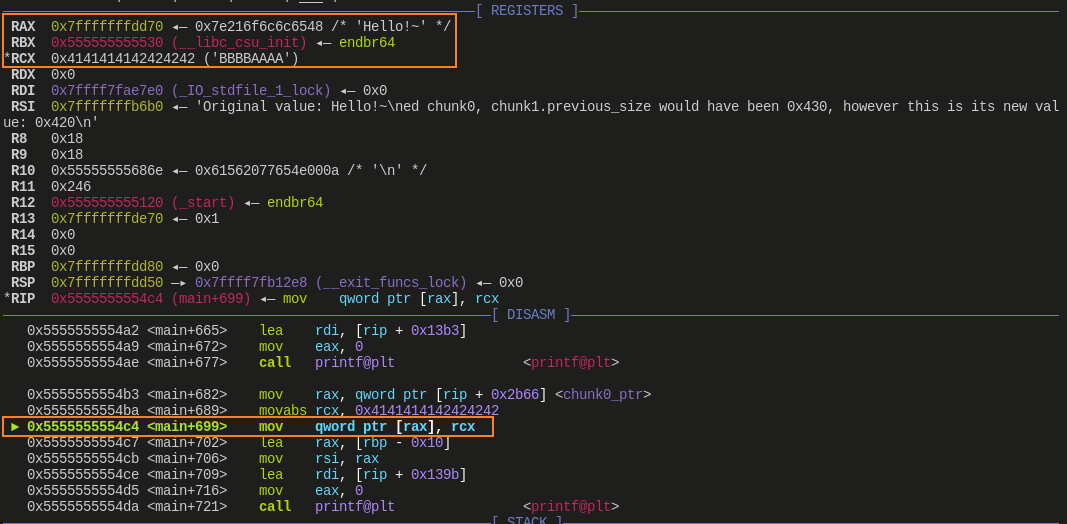The width and height of the screenshot is (1067, 524).
Task: Click the asterisk marker beside RIP
Action: (x=6, y=299)
